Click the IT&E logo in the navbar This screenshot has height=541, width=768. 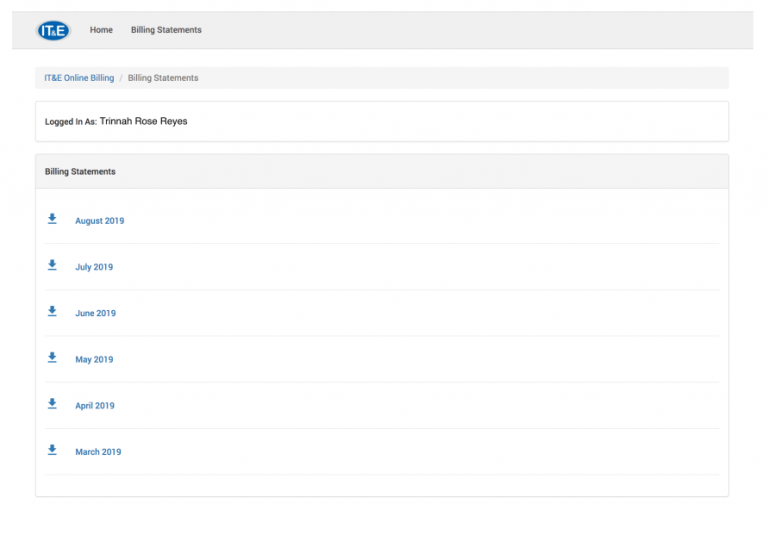(53, 30)
